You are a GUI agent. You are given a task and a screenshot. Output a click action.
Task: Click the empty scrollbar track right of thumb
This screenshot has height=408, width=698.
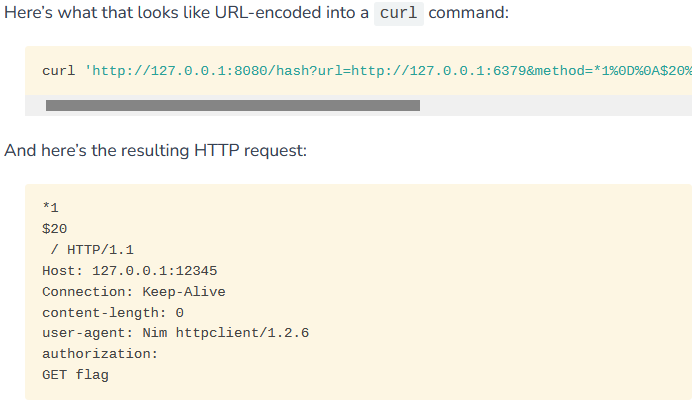[556, 105]
